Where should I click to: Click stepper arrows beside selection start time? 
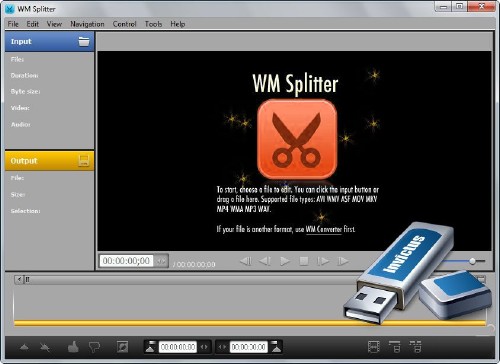(204, 347)
